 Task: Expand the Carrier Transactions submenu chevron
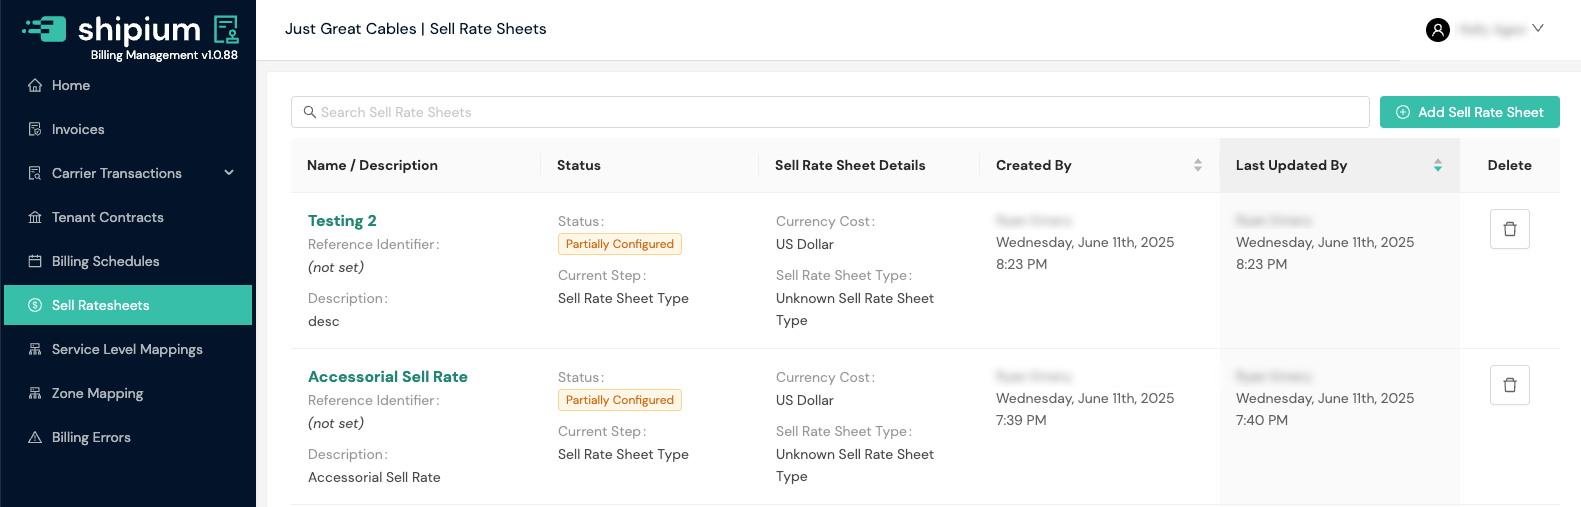229,173
